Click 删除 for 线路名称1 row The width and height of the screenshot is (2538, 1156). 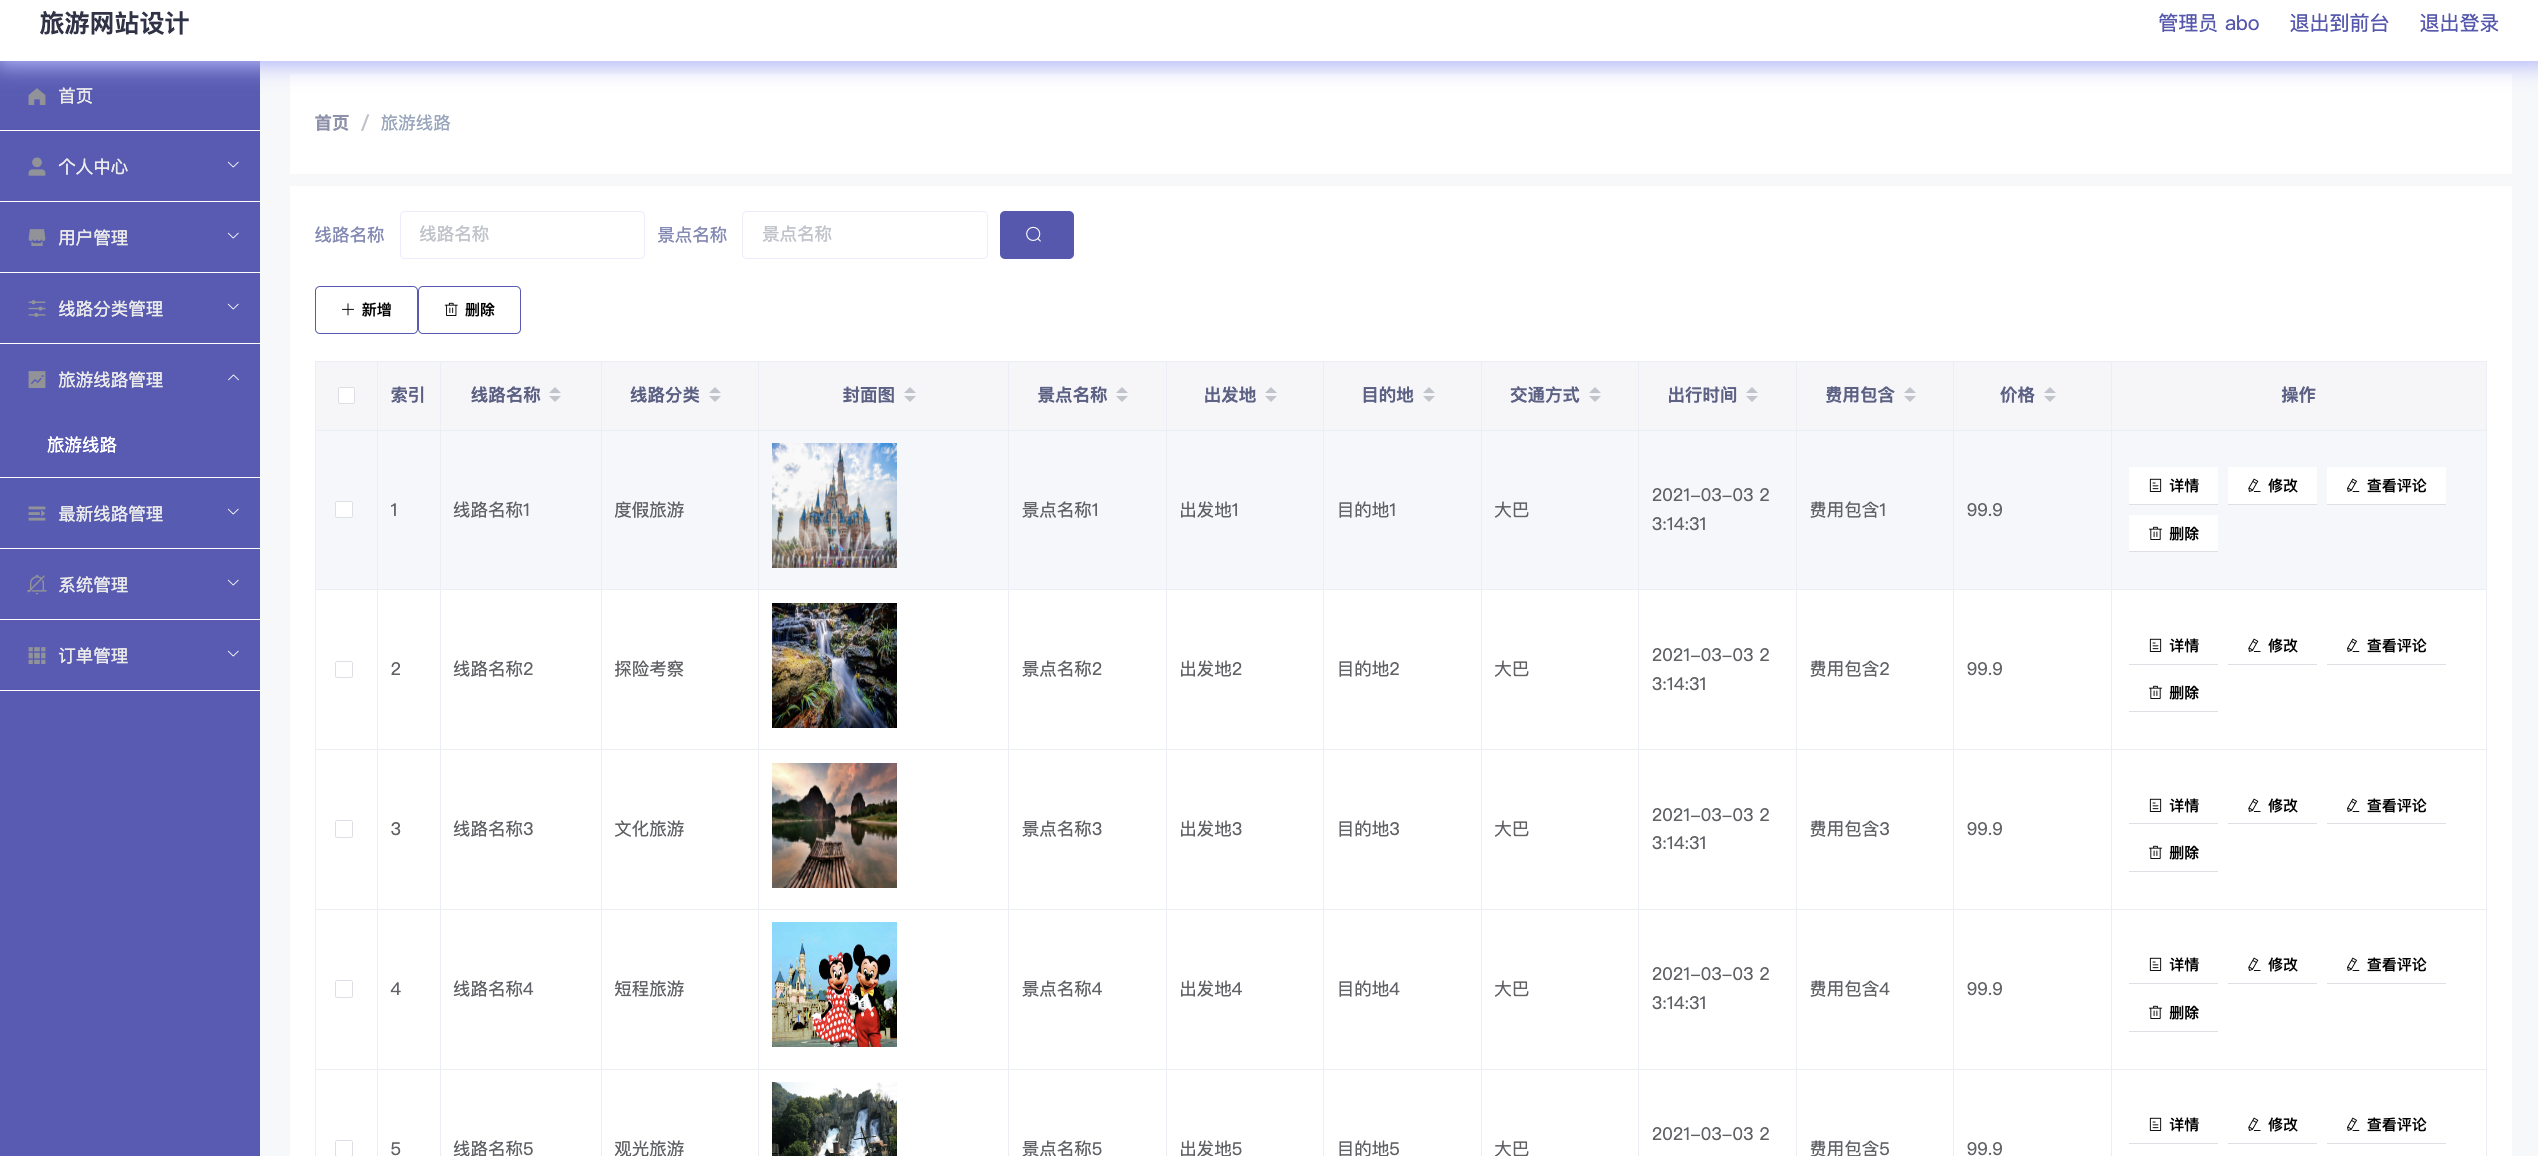click(2173, 534)
